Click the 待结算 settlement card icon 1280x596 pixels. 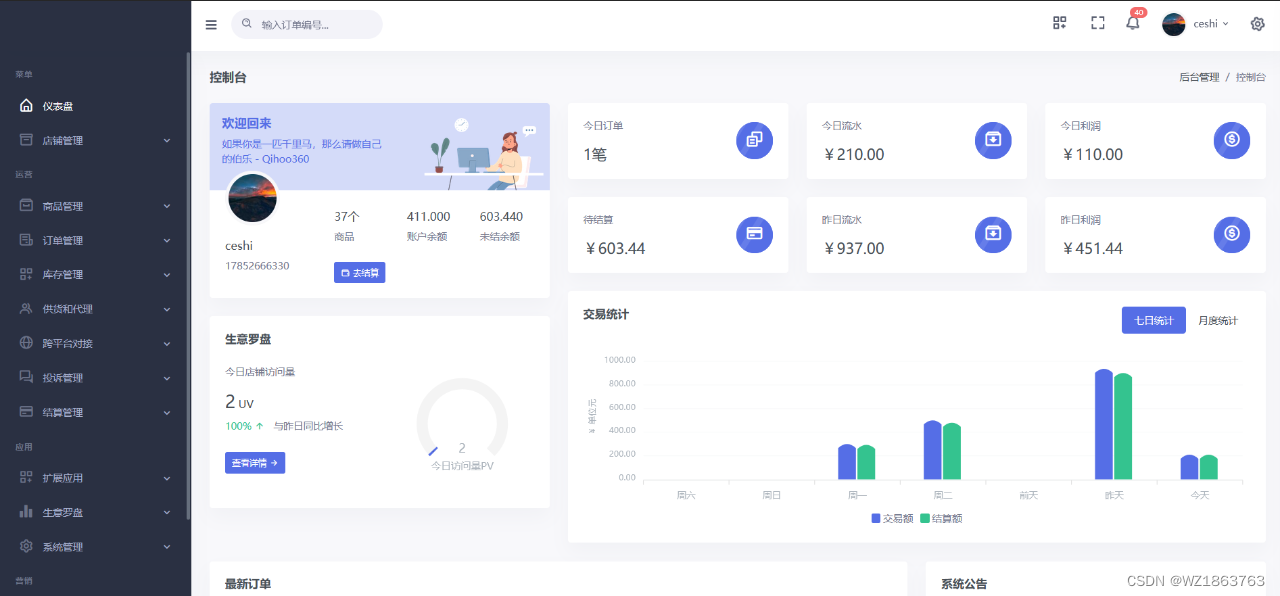(x=754, y=234)
